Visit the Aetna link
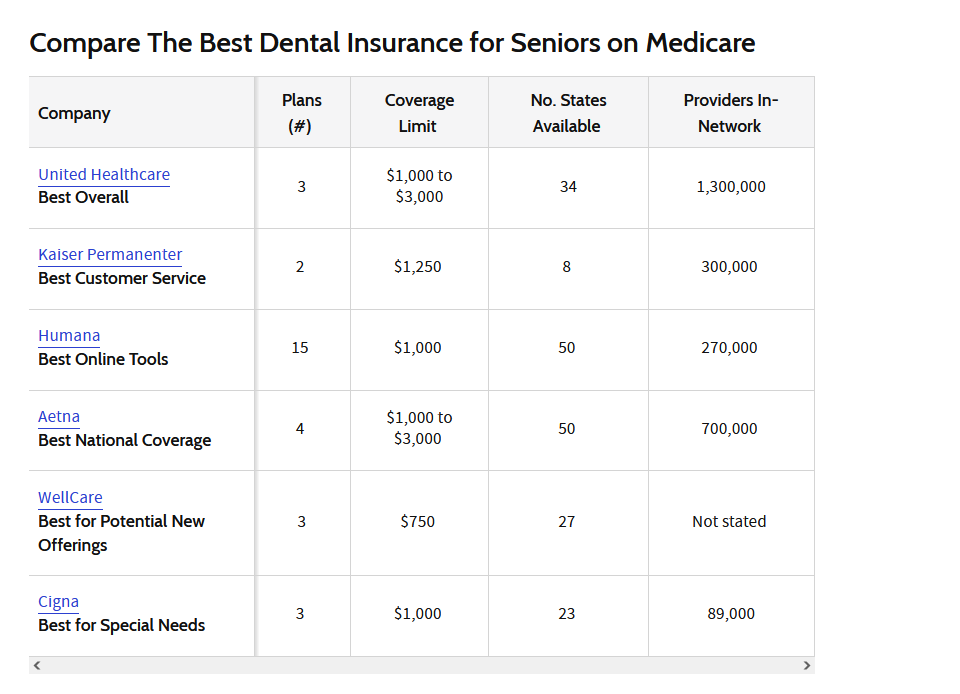 tap(59, 417)
